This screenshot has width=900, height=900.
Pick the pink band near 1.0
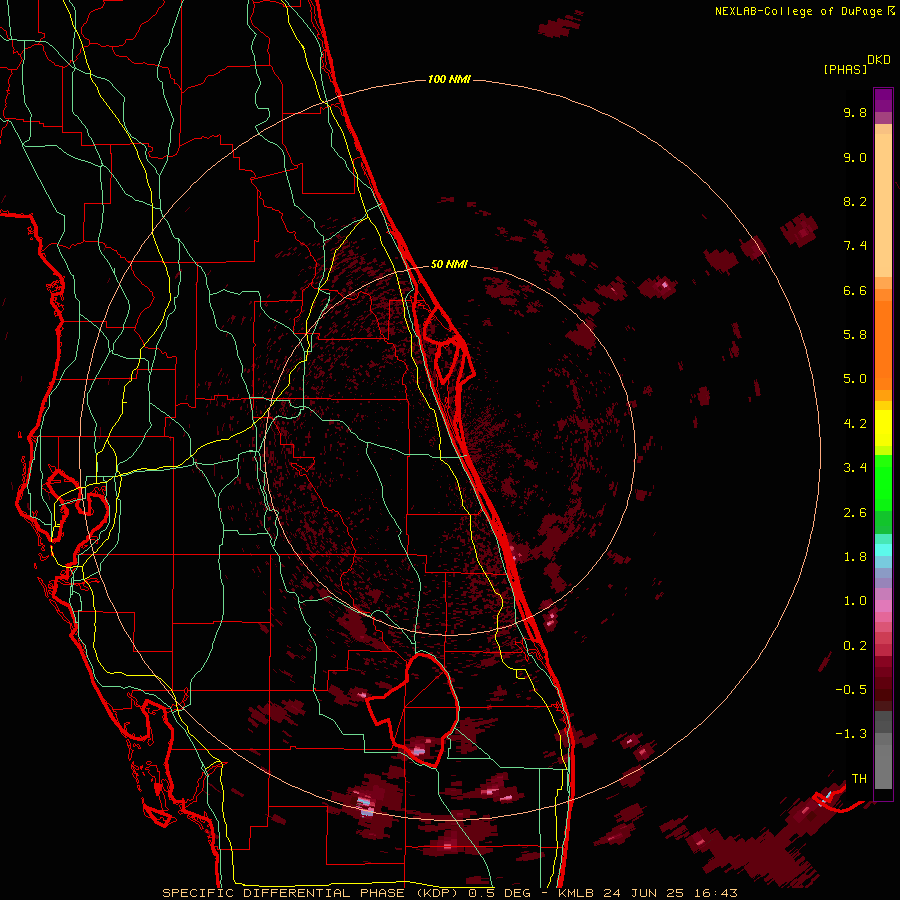883,606
